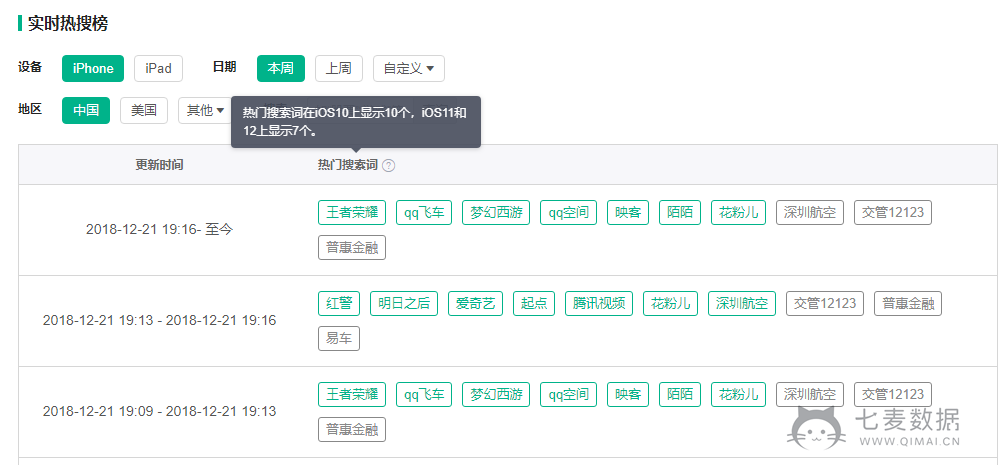Click 普惠金融 in the 19:13-19:16 row
1001x465 pixels.
(908, 303)
